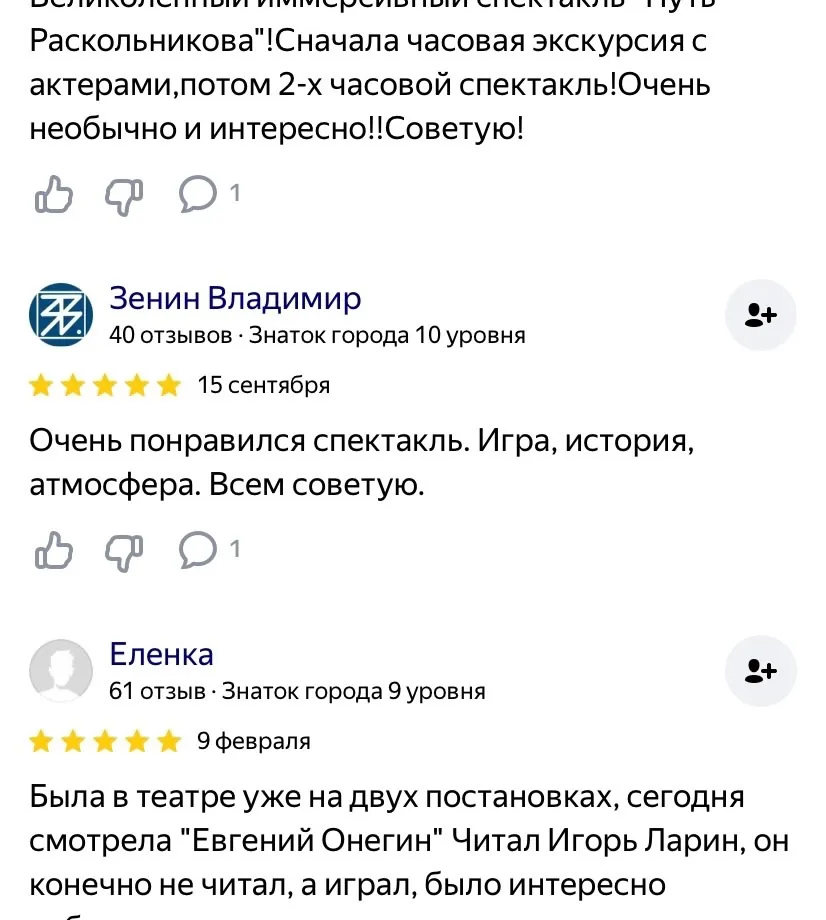Image resolution: width=826 pixels, height=920 pixels.
Task: Dislike Зенин Владимир's review
Action: [x=124, y=552]
